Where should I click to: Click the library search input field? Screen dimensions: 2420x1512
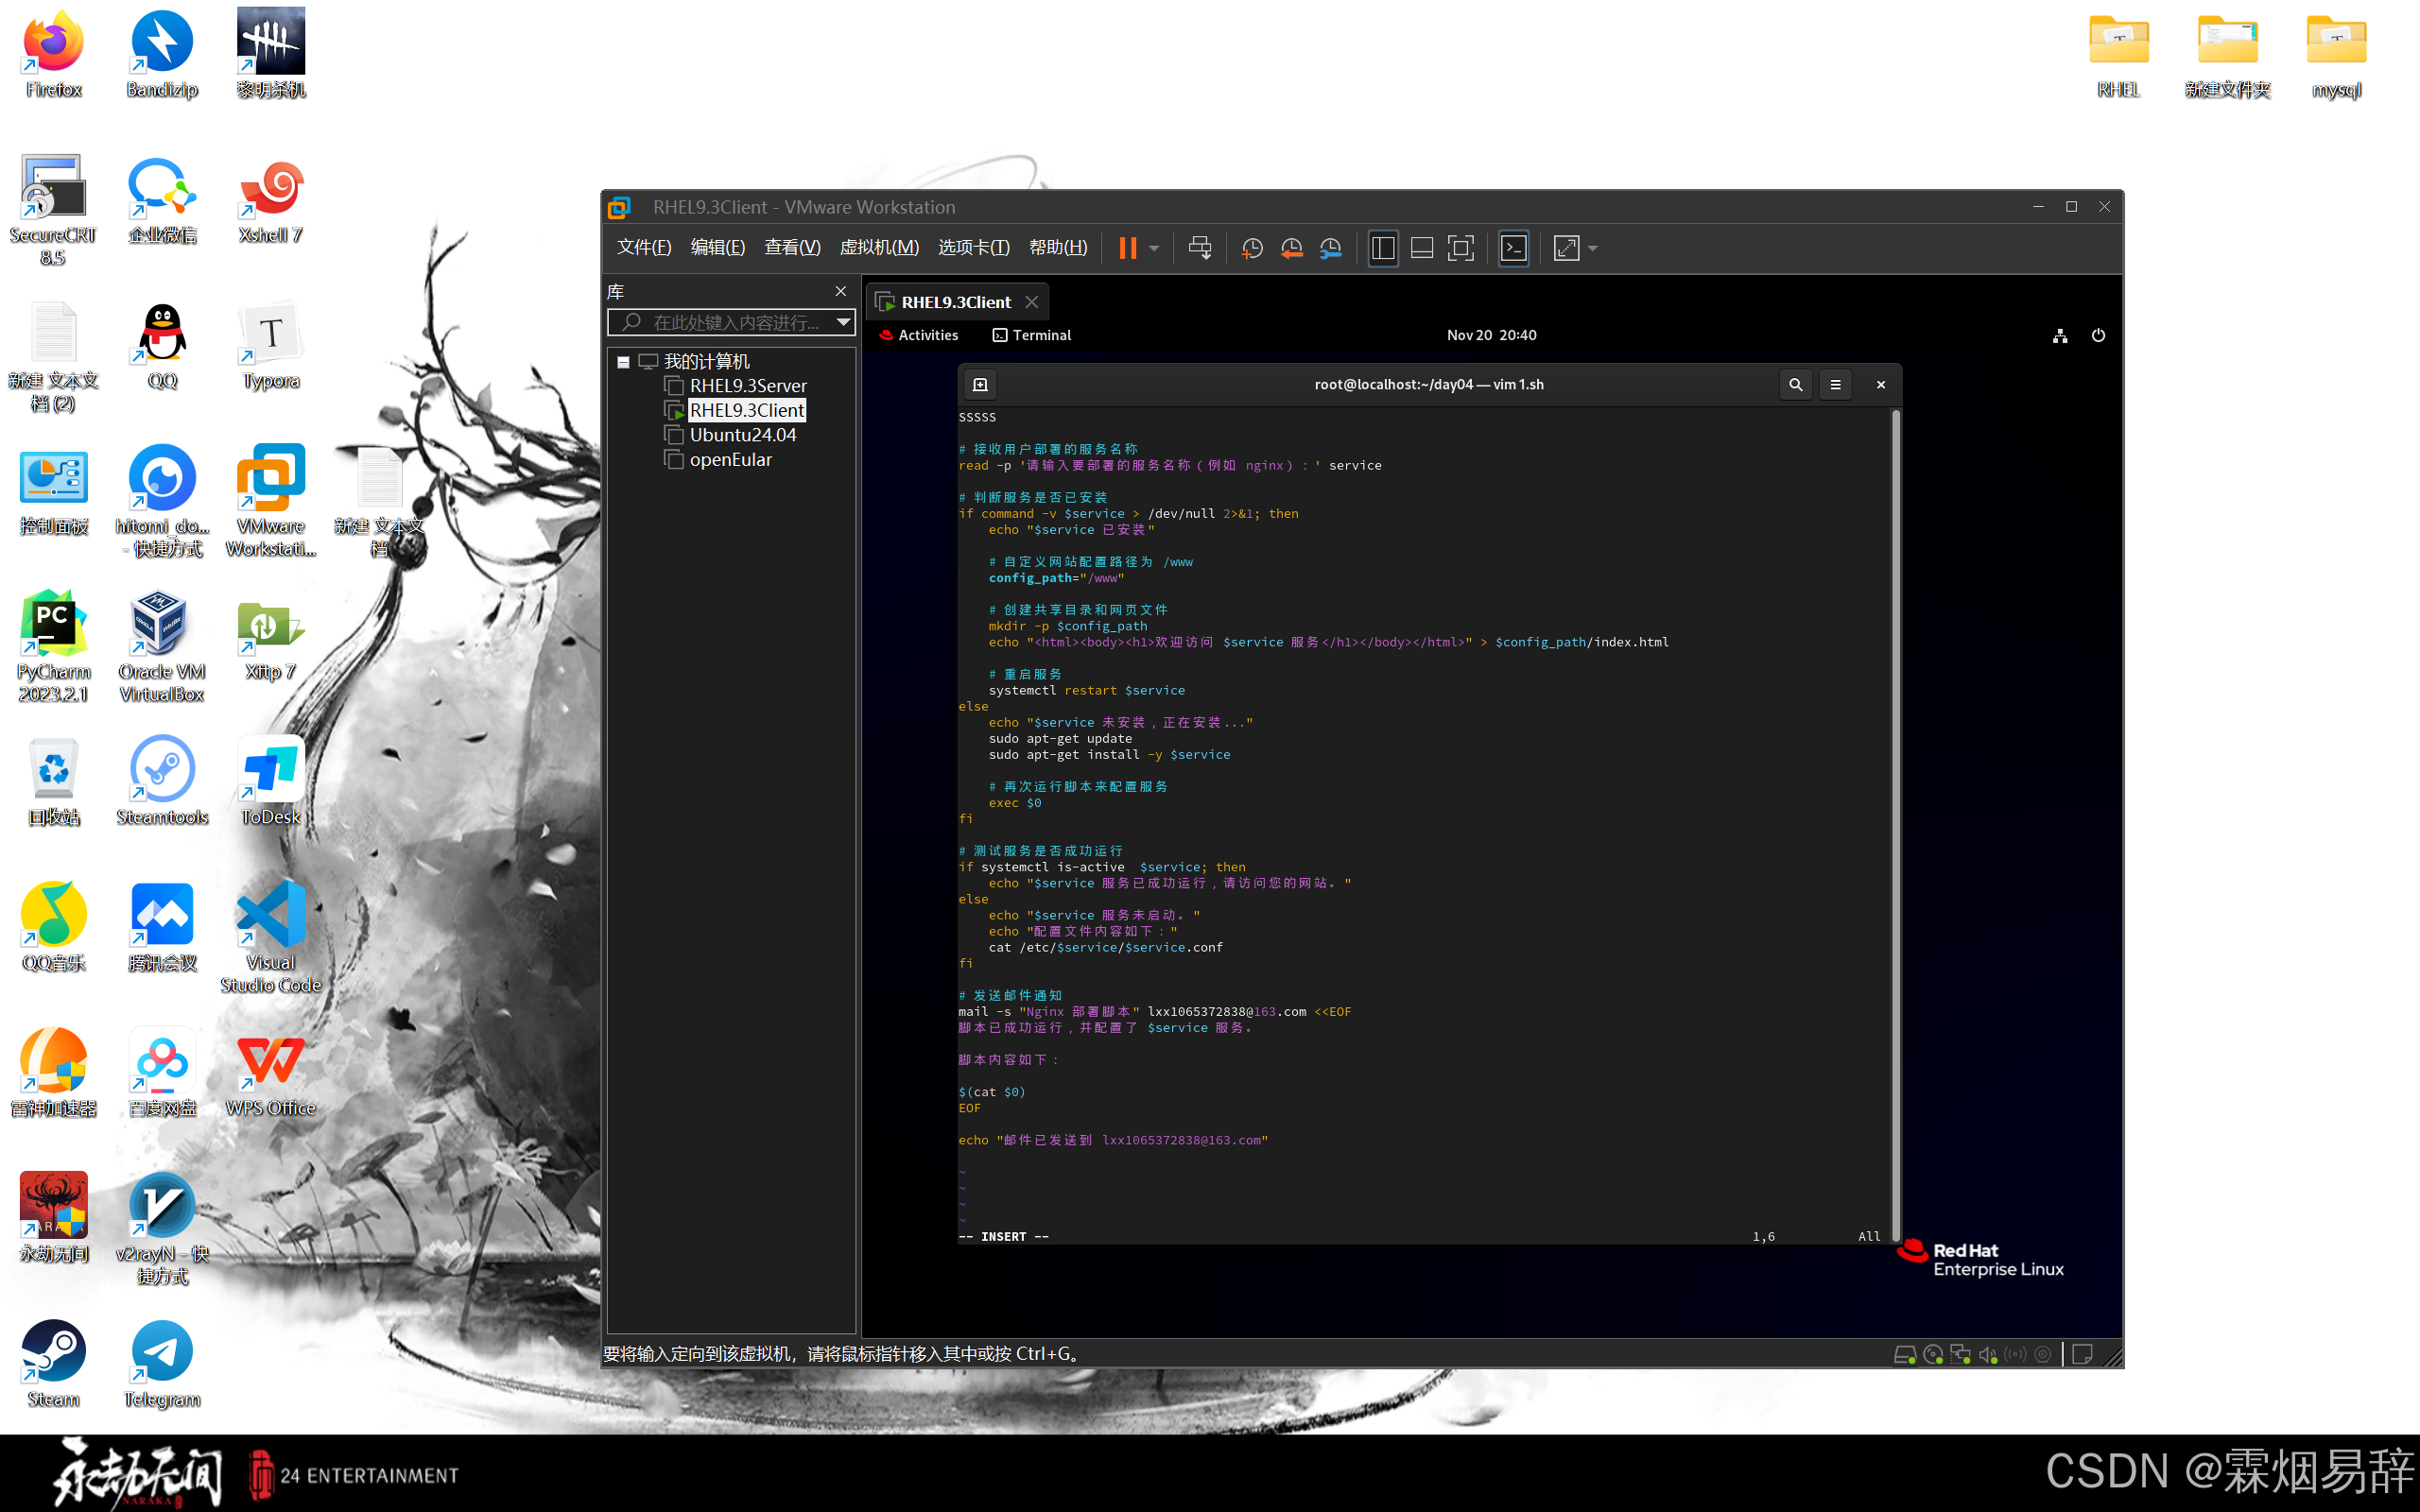tap(734, 322)
